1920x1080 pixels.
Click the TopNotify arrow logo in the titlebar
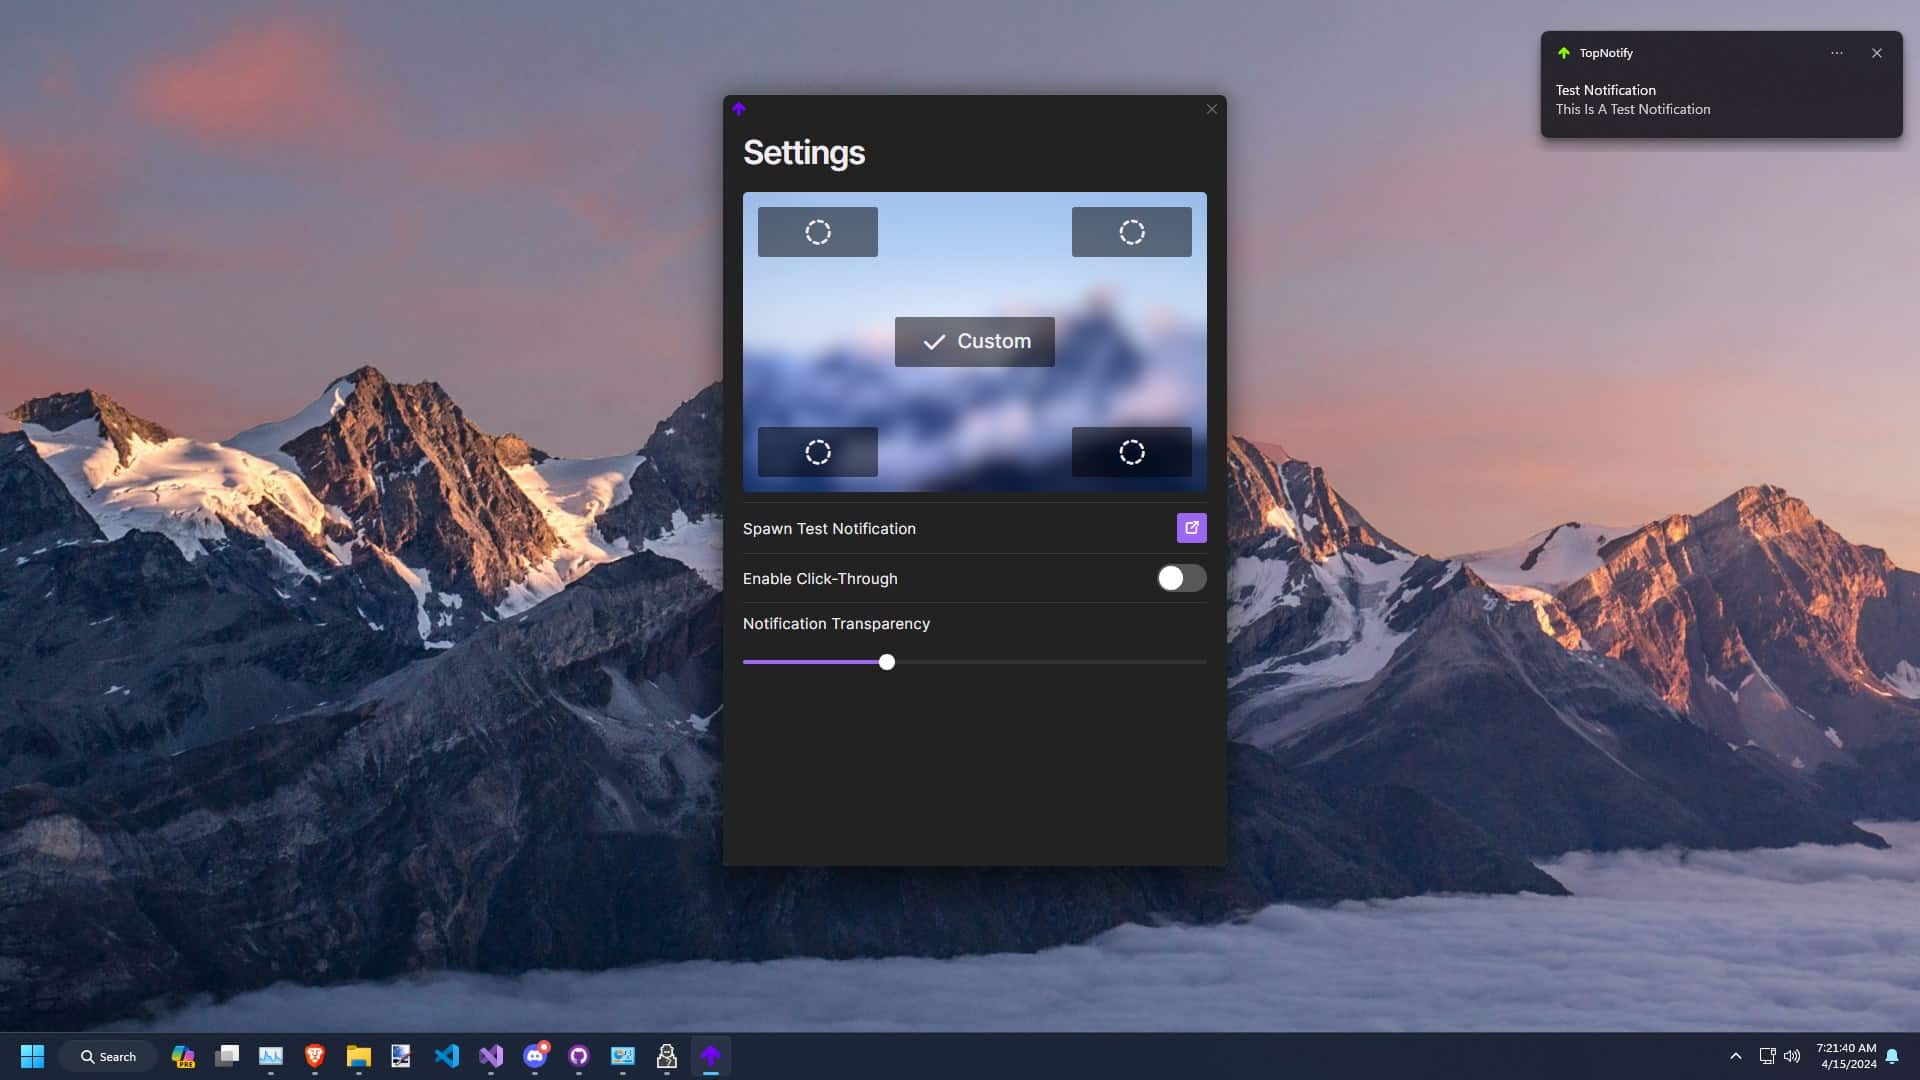(739, 108)
